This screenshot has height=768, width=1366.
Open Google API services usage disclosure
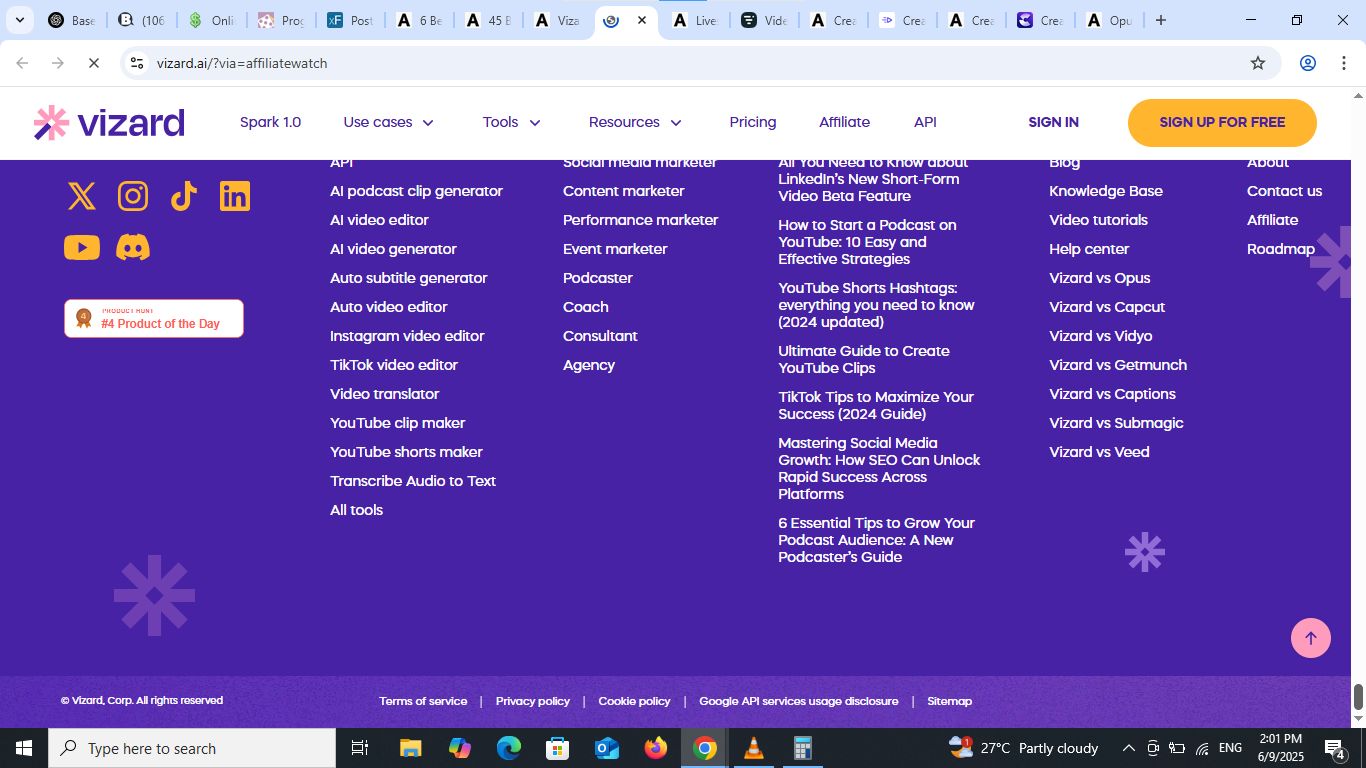(798, 701)
